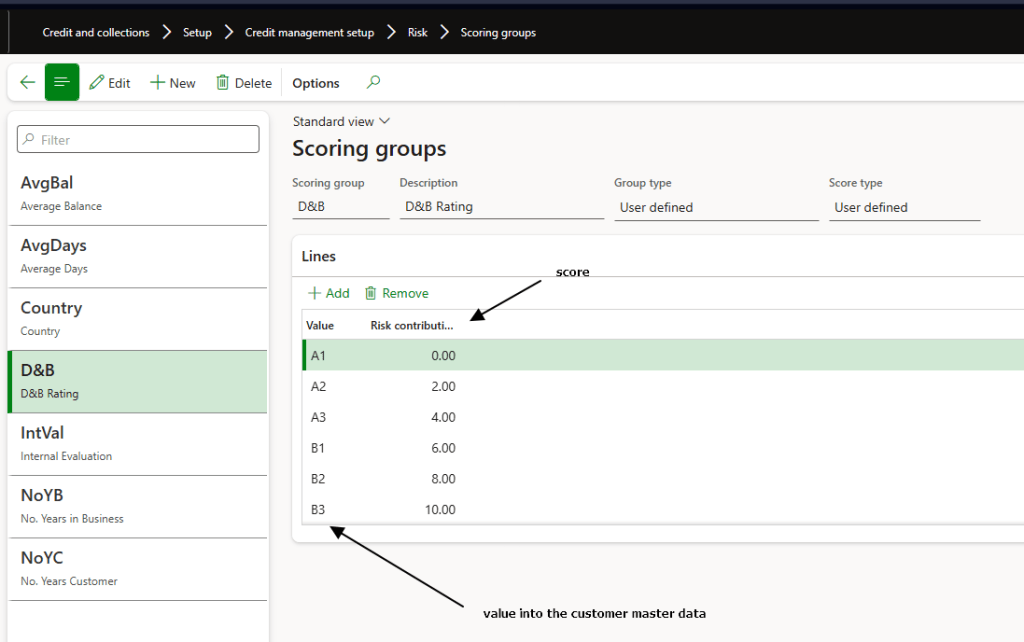Click the New plus icon

point(157,83)
